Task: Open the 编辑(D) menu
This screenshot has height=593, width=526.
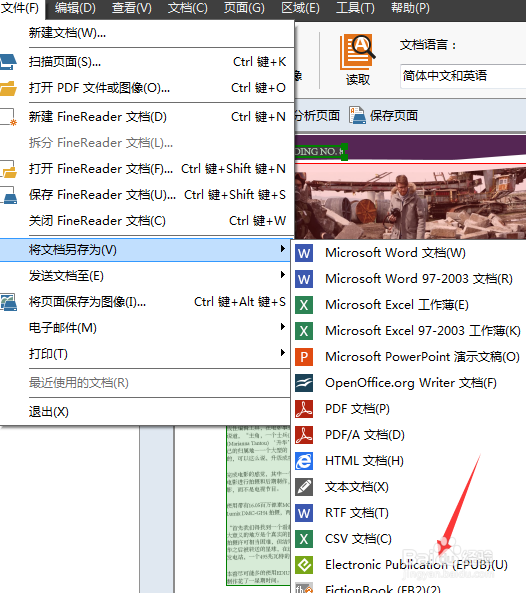Action: [75, 8]
